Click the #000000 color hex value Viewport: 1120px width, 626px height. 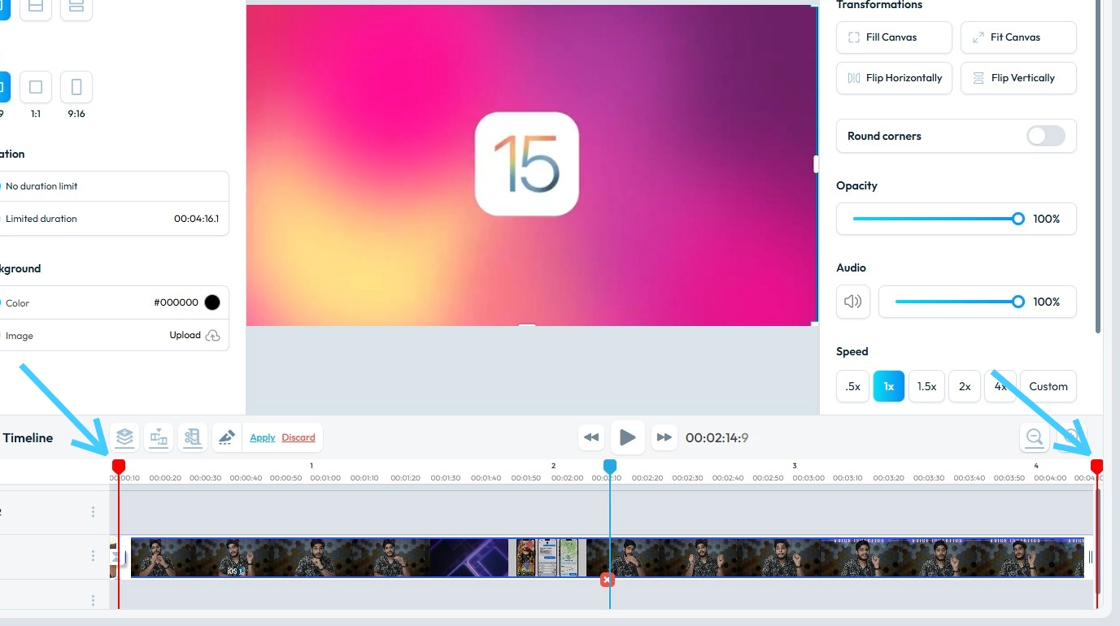pyautogui.click(x=176, y=302)
